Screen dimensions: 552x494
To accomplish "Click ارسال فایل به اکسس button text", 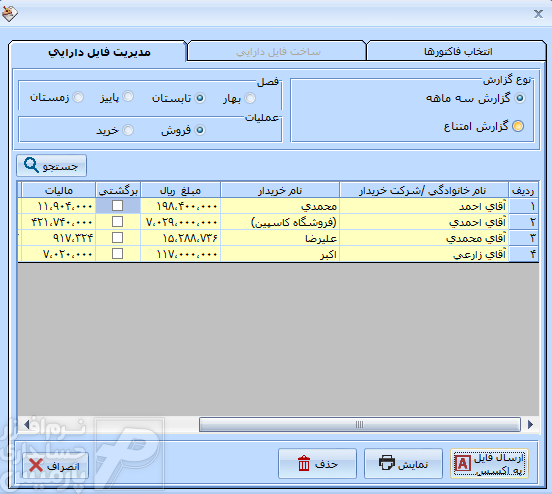I will tap(498, 464).
